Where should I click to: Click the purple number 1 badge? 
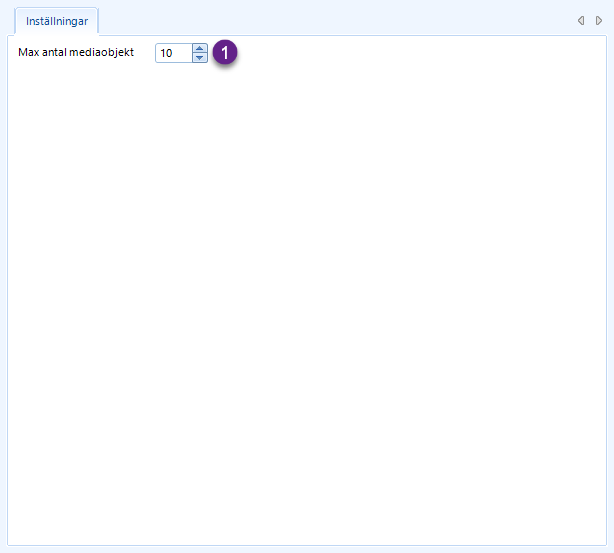click(x=225, y=52)
